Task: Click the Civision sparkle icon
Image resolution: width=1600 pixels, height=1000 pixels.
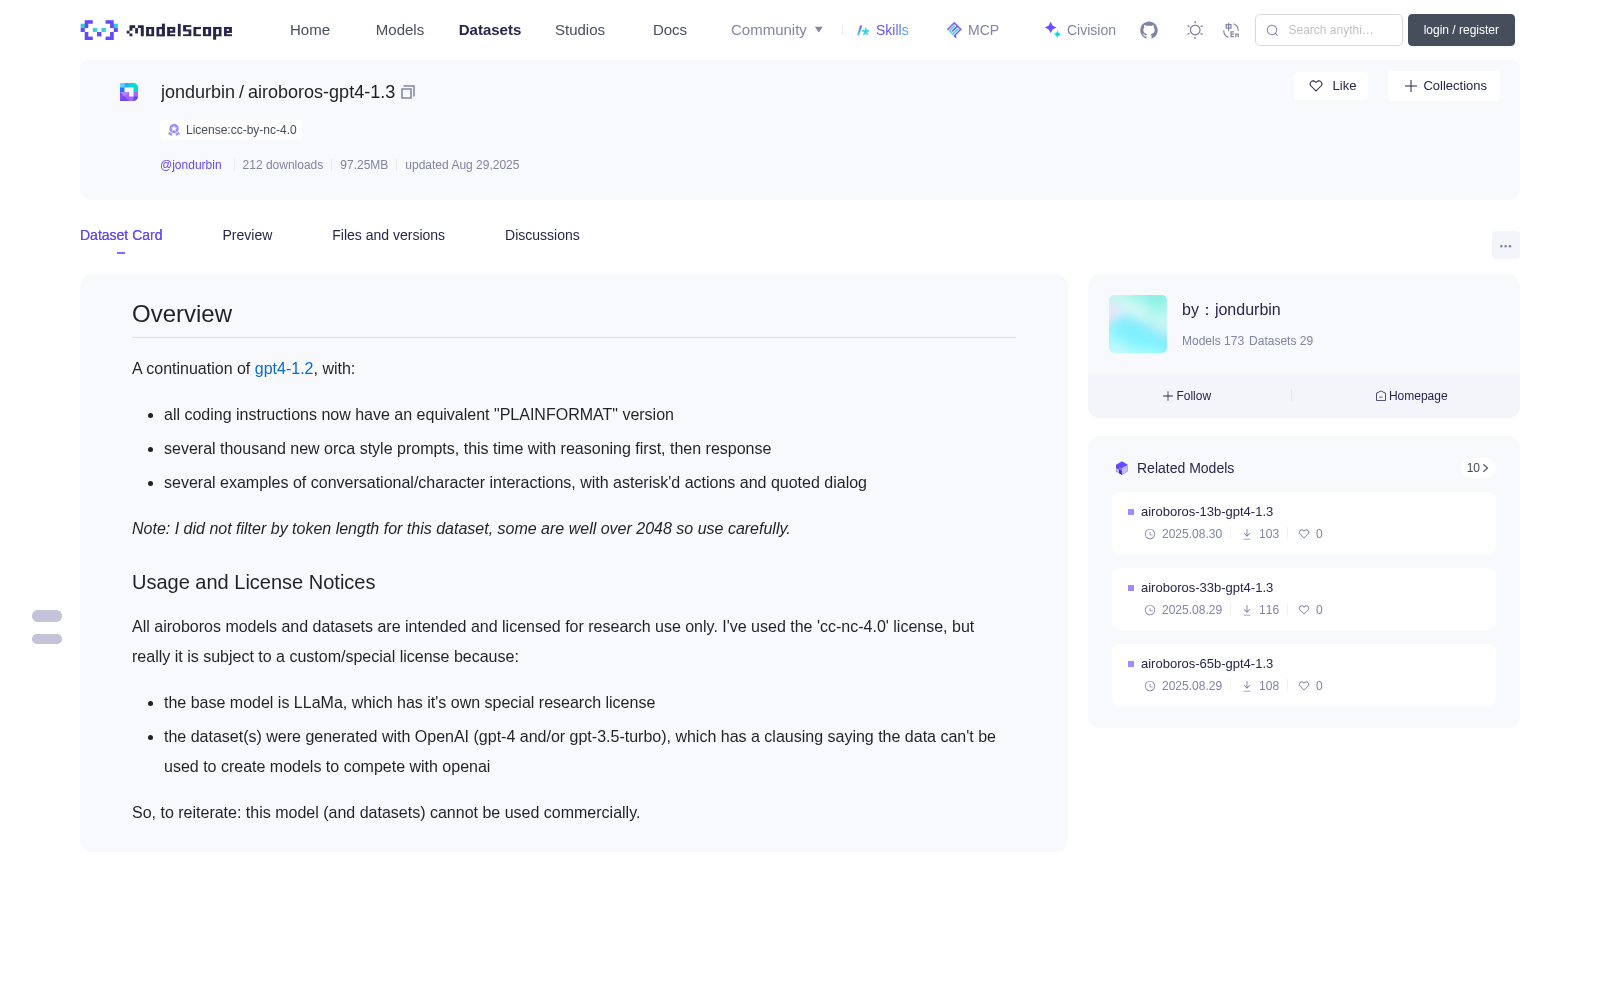Action: pos(1052,30)
